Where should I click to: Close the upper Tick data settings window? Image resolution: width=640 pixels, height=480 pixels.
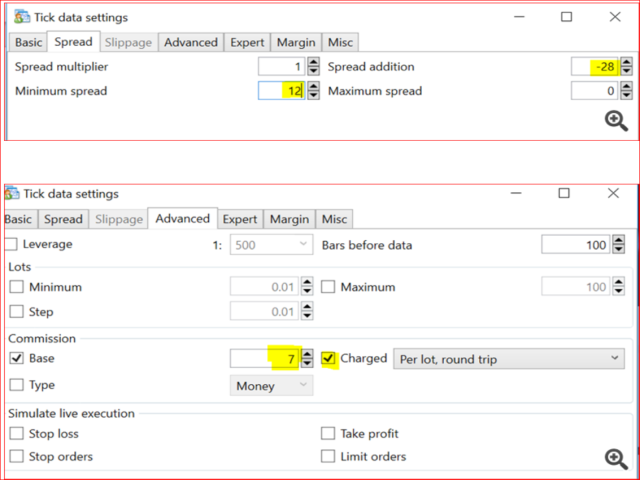pos(615,17)
